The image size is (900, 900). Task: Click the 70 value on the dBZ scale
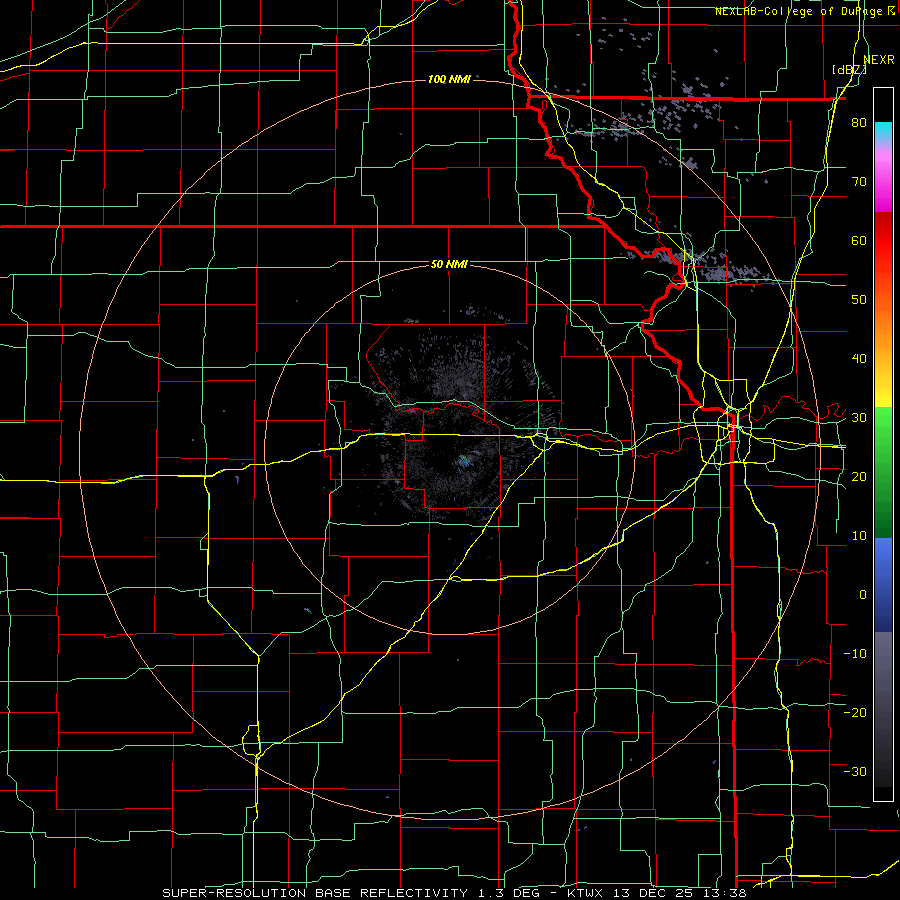coord(859,181)
